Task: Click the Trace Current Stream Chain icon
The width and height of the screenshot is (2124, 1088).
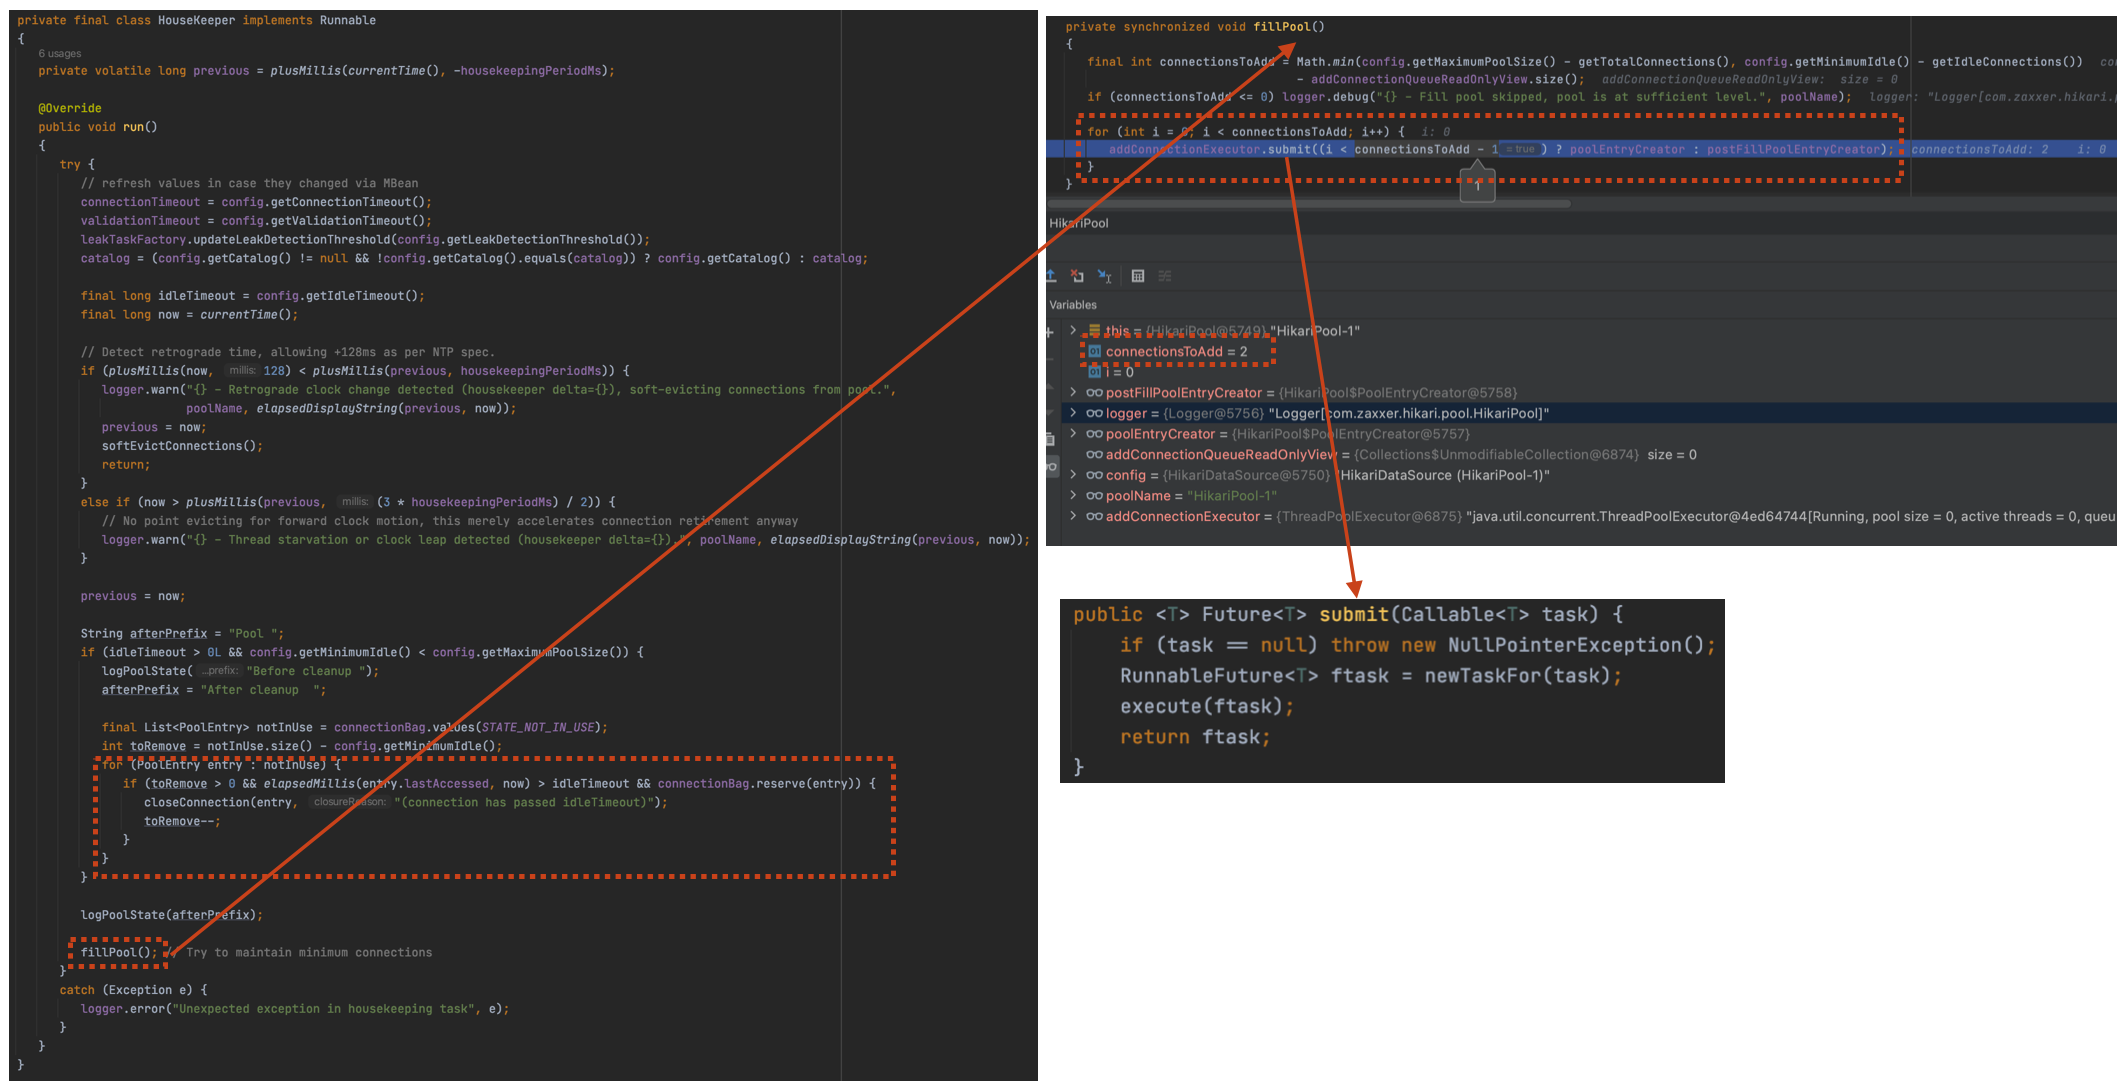Action: click(1165, 276)
